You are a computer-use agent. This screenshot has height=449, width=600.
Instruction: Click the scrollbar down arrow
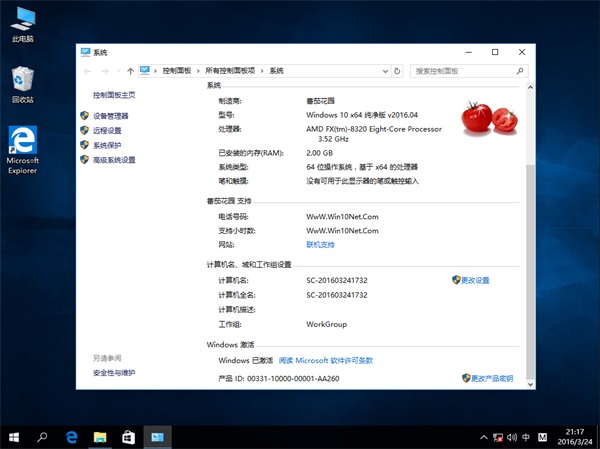tap(530, 384)
